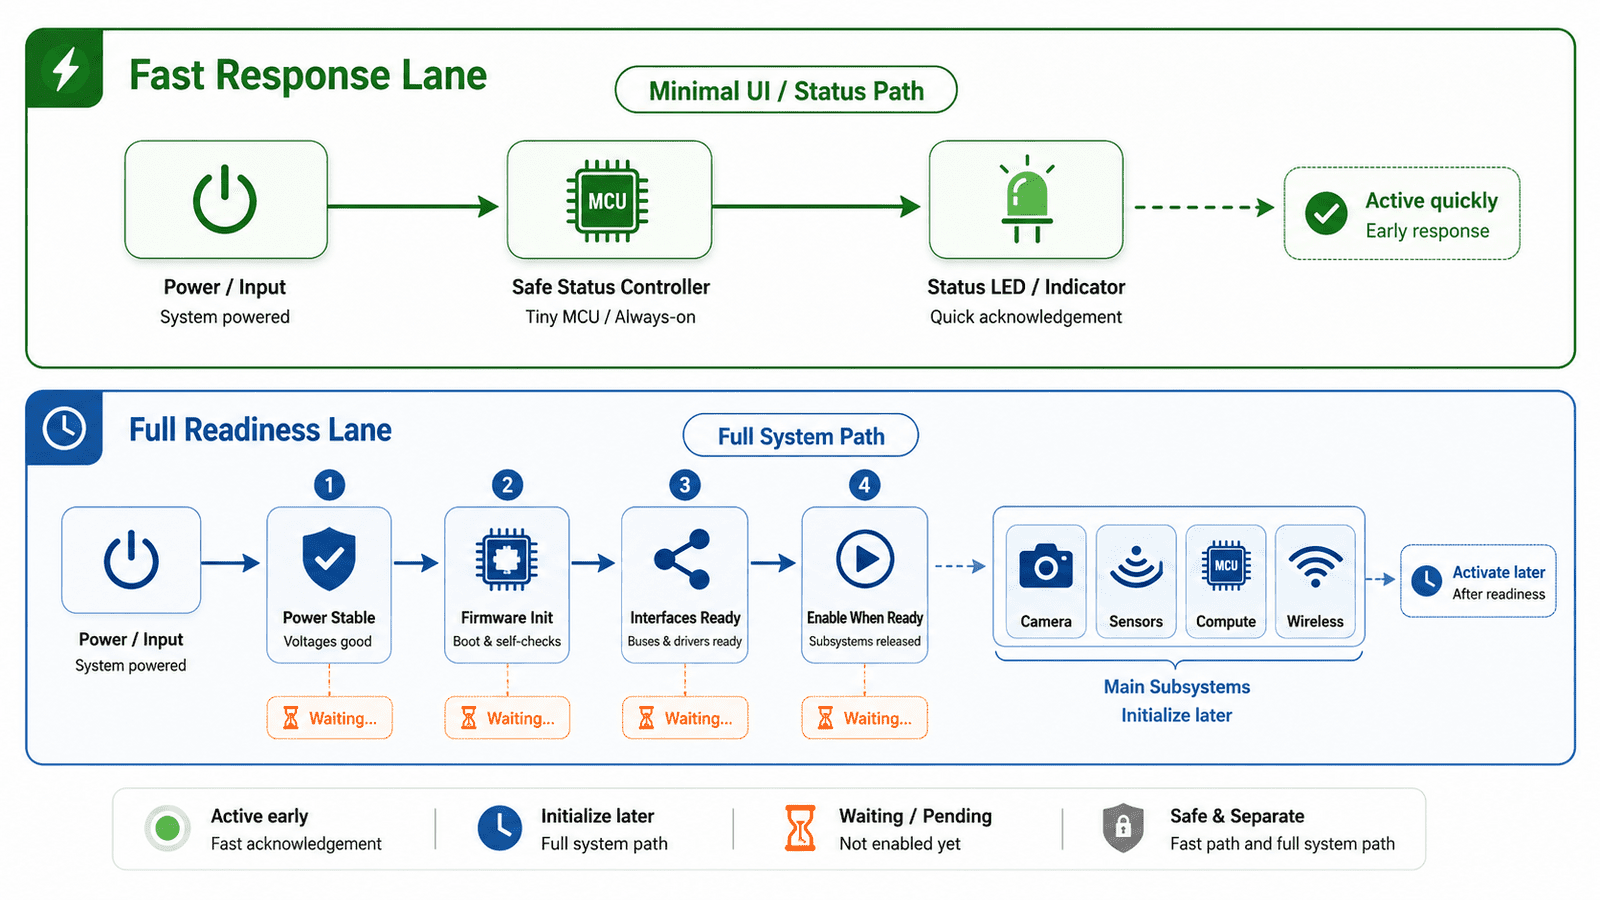Select the Wireless wifi subsystem icon
The height and width of the screenshot is (900, 1600).
1315,567
